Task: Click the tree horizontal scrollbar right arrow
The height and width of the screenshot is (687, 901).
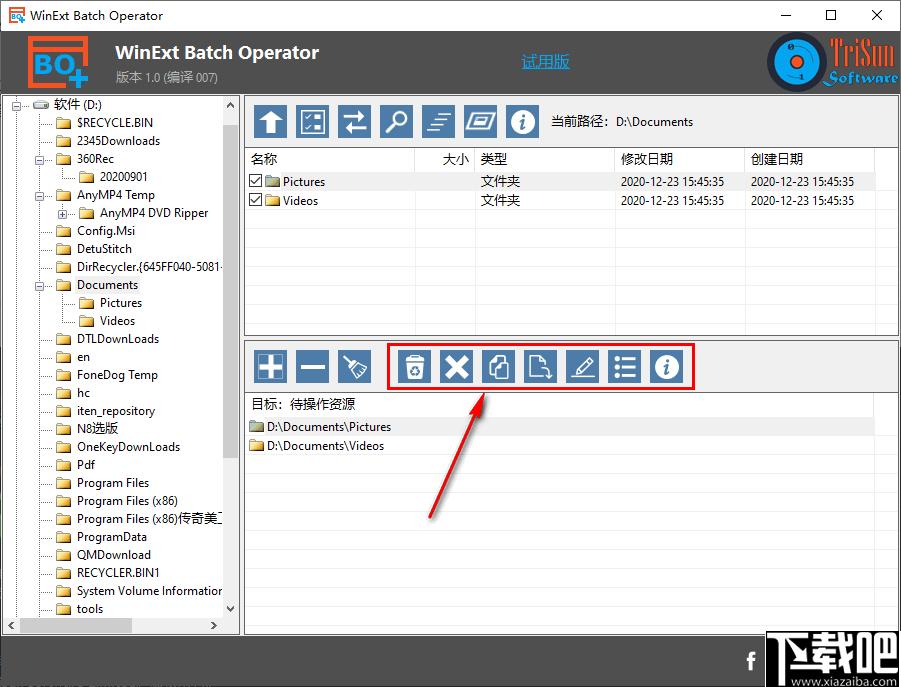Action: pyautogui.click(x=214, y=626)
